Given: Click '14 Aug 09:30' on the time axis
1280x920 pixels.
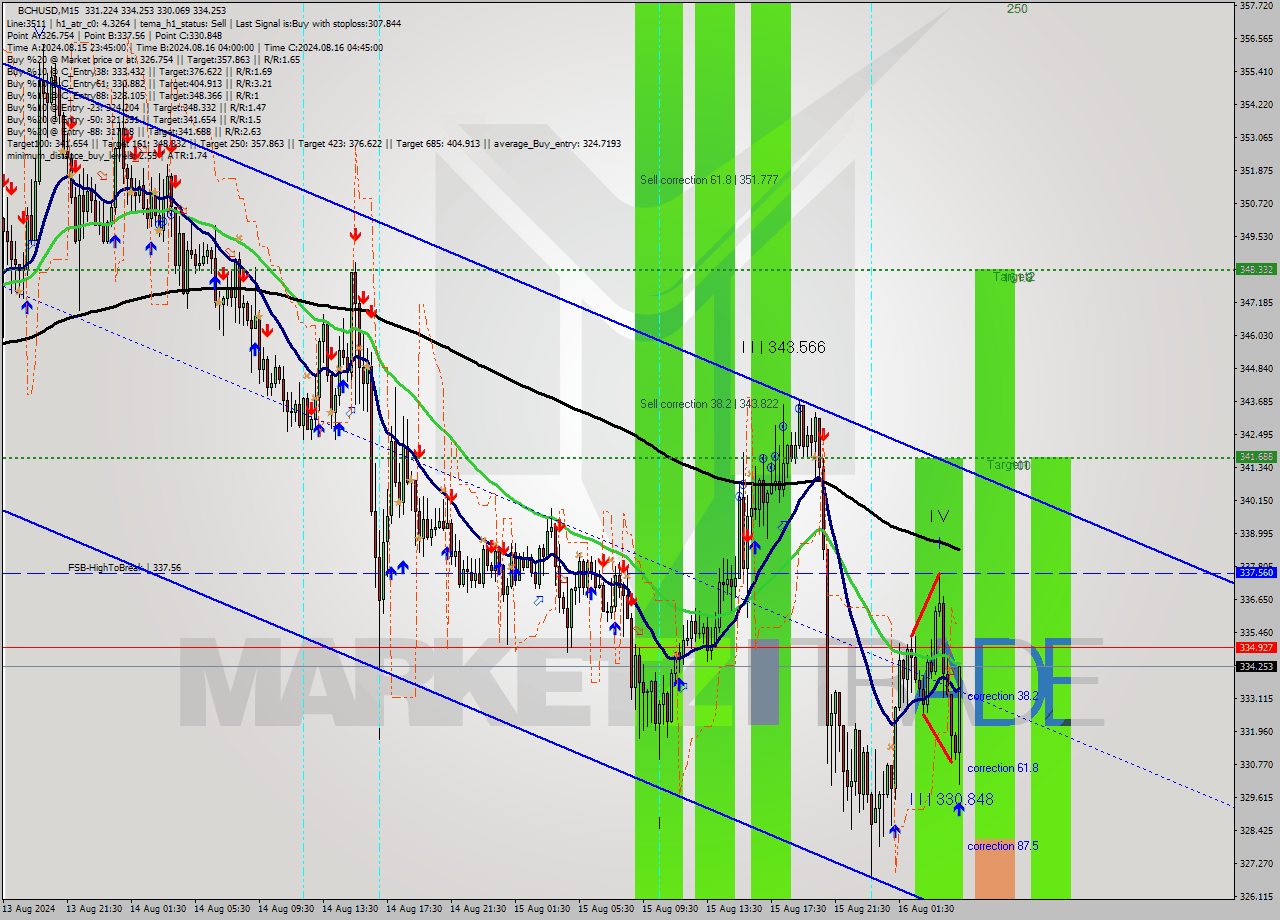Looking at the screenshot, I should coord(286,909).
